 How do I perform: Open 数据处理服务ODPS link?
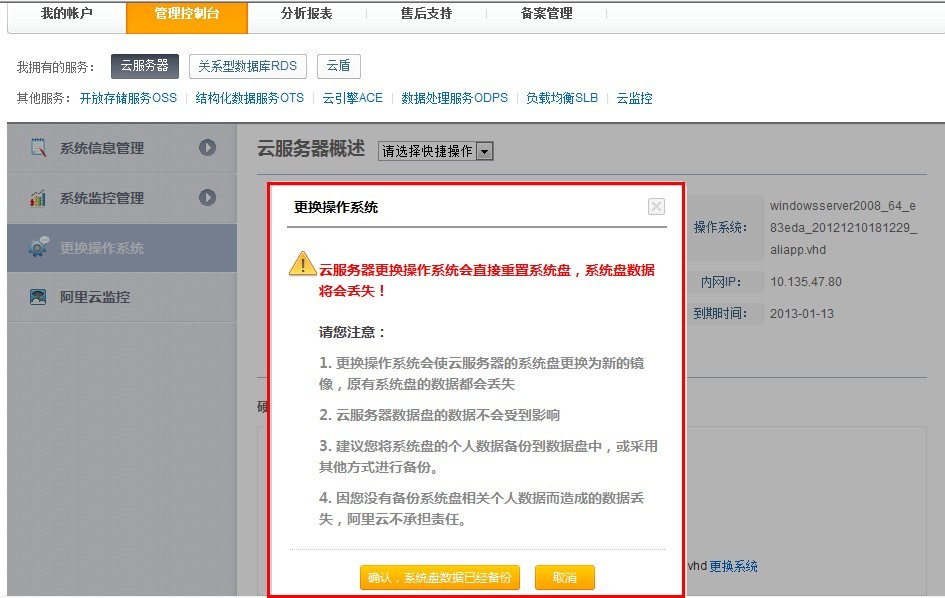pos(454,98)
